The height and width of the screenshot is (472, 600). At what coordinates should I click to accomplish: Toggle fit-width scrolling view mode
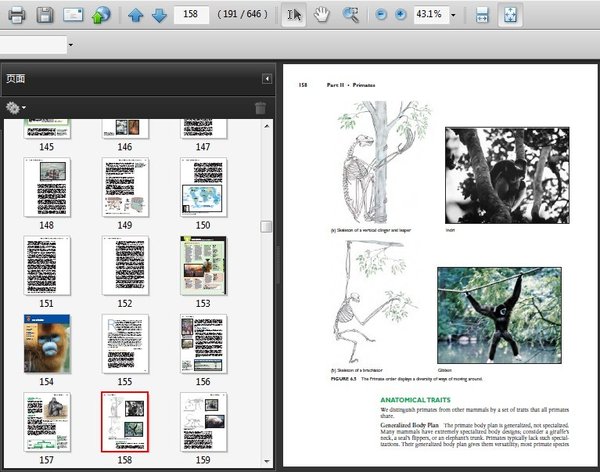[x=482, y=15]
